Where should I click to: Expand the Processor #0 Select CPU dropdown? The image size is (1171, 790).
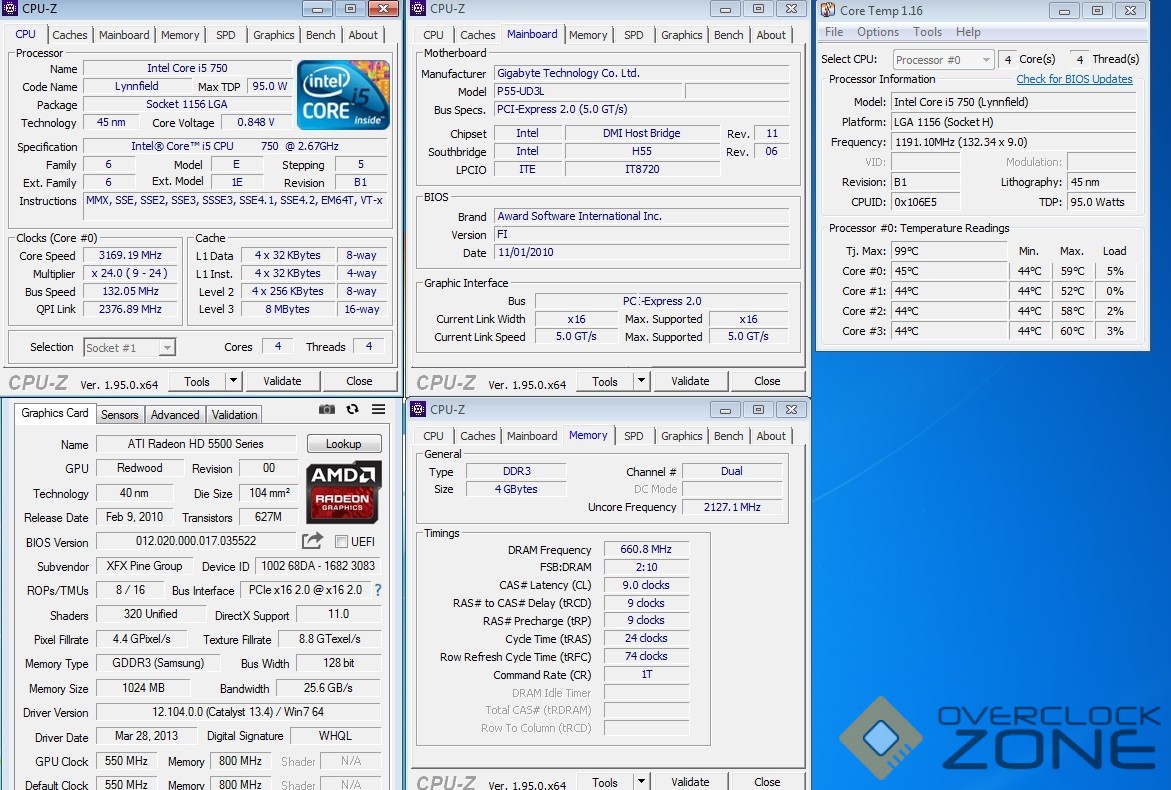[943, 59]
